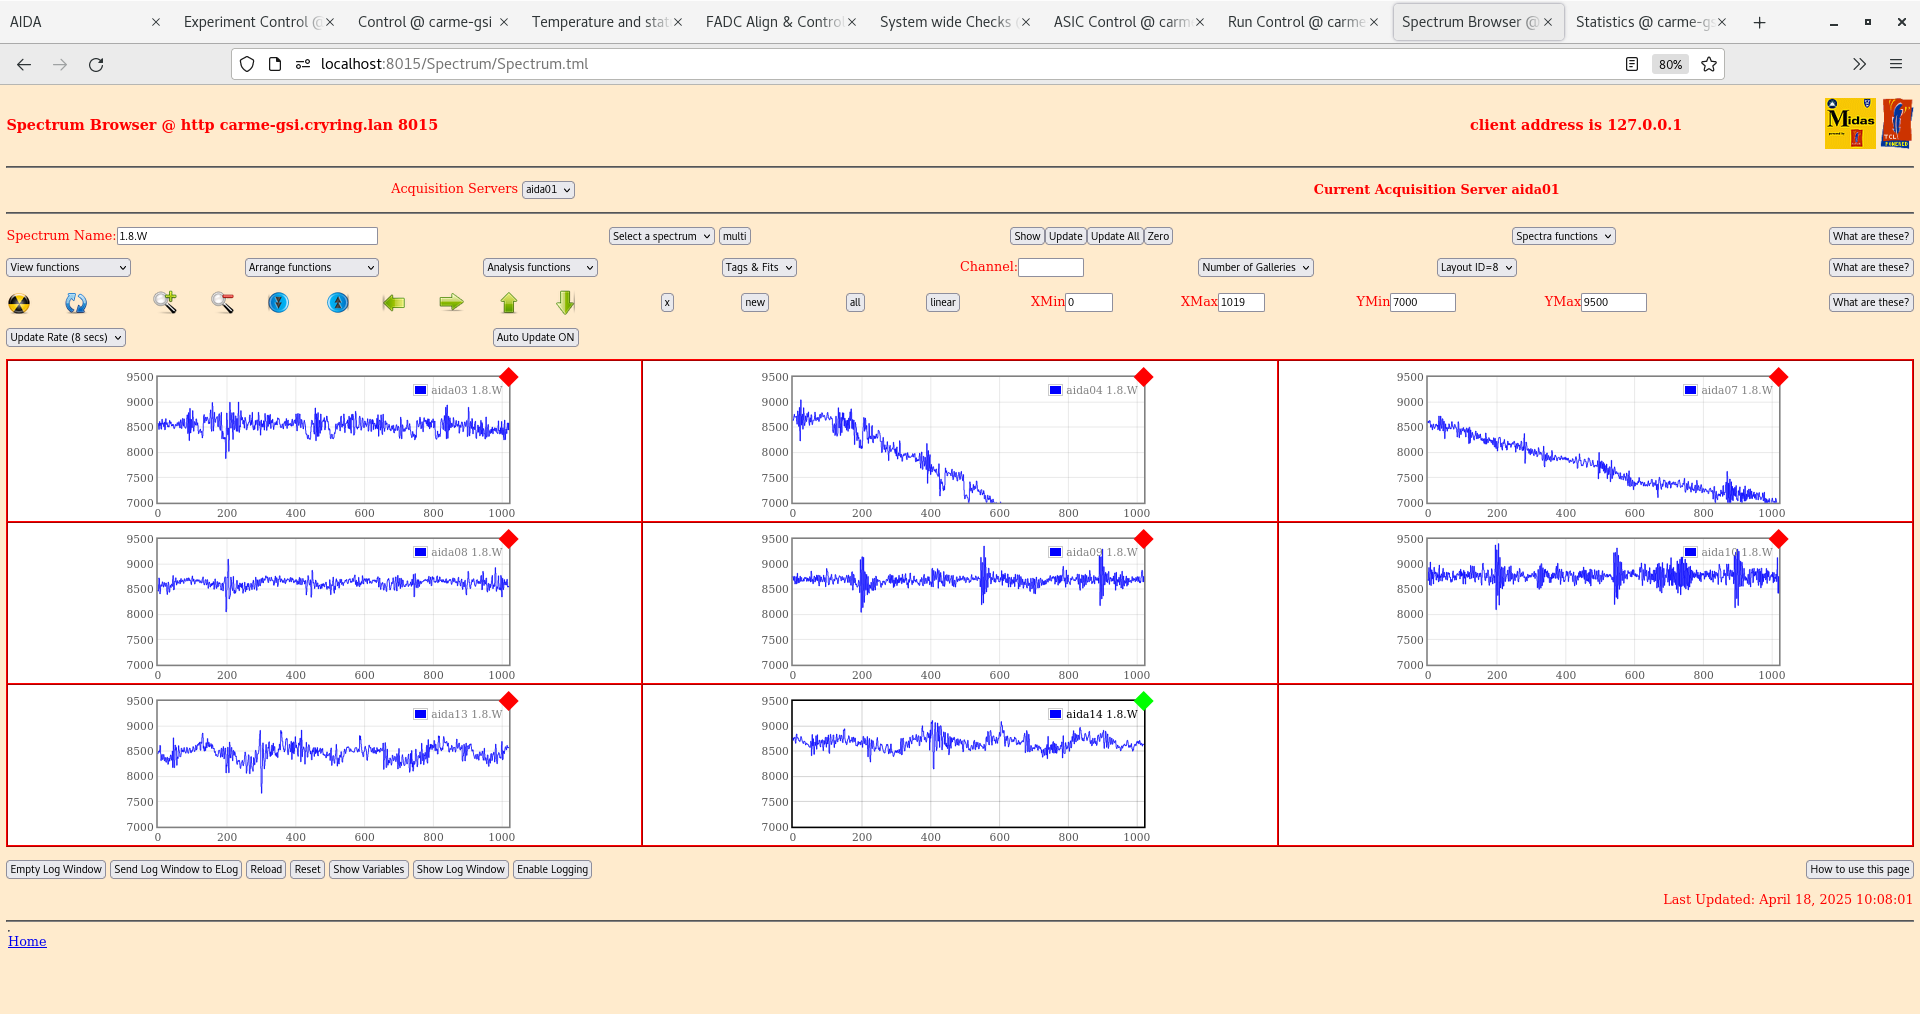The width and height of the screenshot is (1920, 1014).
Task: Click the red diamond on aida03 spectrum
Action: [x=509, y=377]
